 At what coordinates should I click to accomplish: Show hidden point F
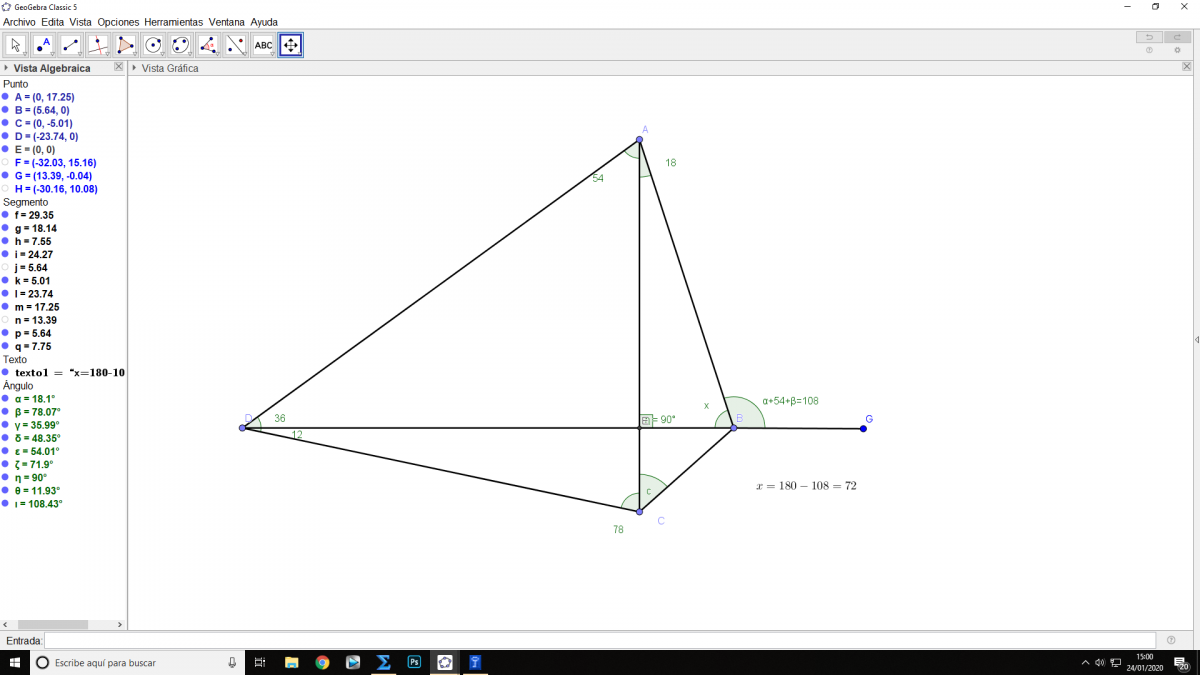[x=5, y=162]
